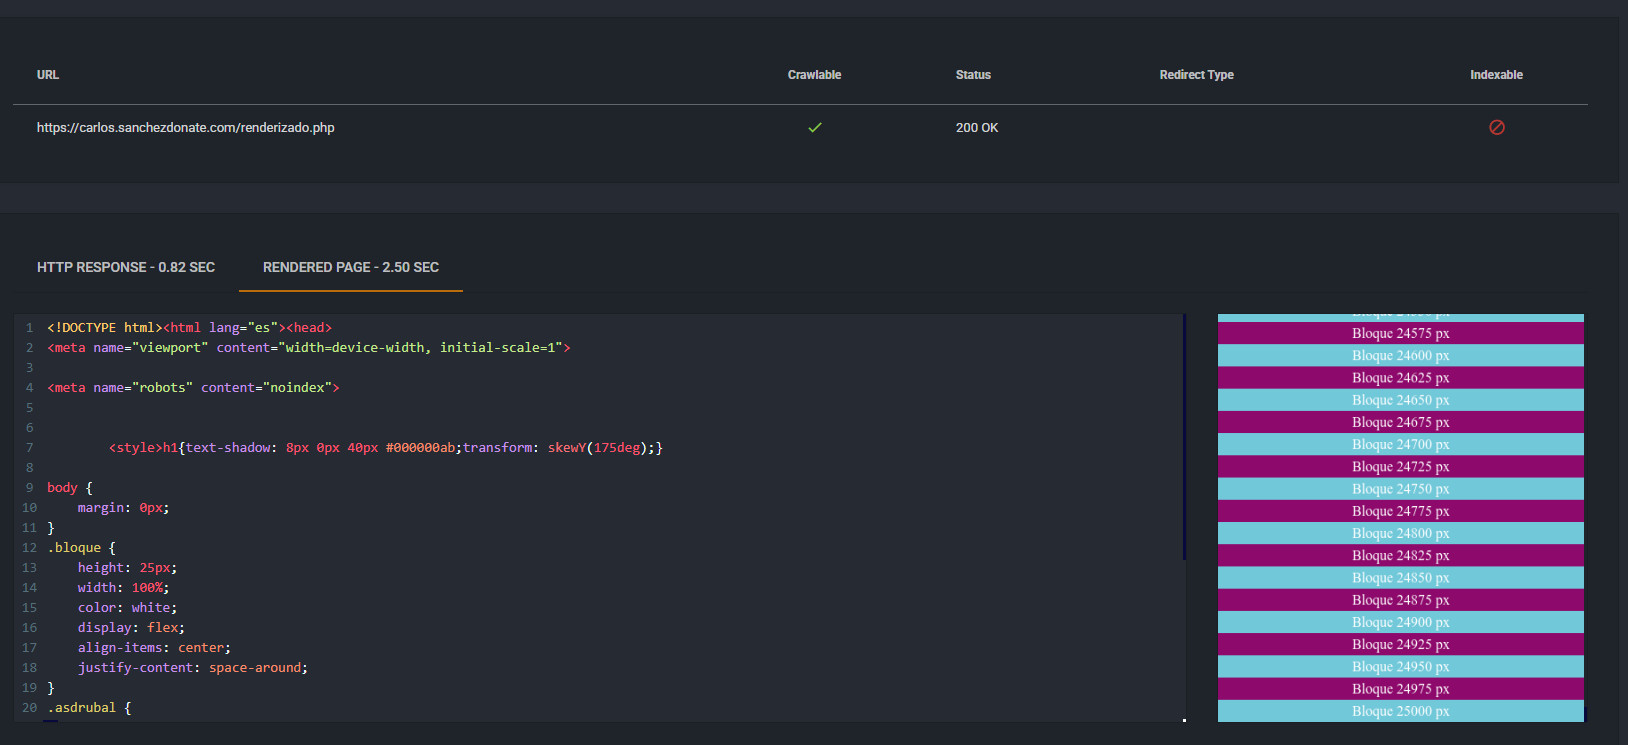Viewport: 1628px width, 745px height.
Task: Click the Redirect Type column header
Action: [1196, 75]
